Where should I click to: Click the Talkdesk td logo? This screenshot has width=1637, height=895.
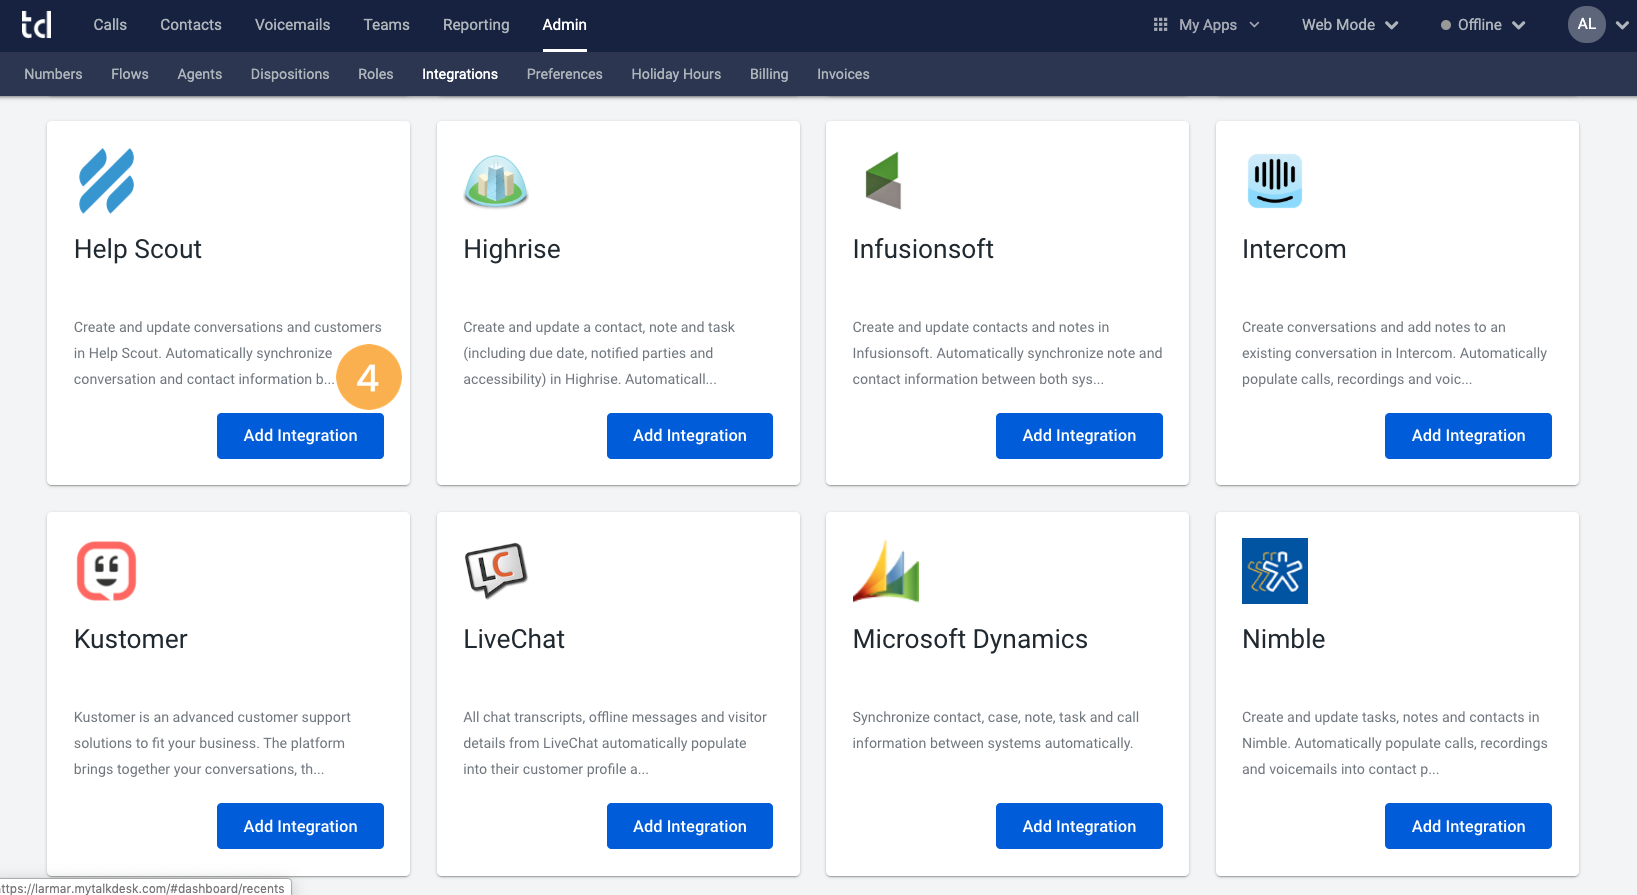(36, 24)
